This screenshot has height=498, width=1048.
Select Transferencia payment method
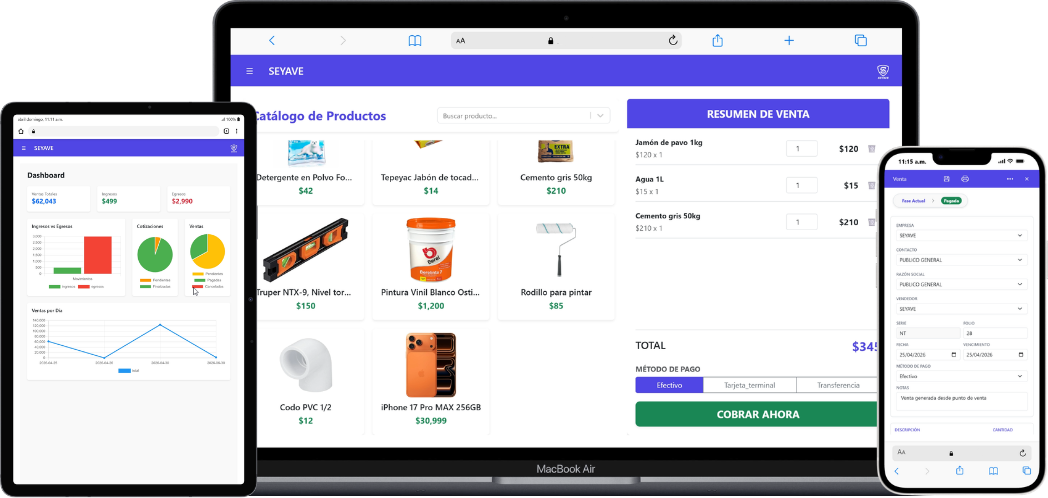tap(837, 385)
